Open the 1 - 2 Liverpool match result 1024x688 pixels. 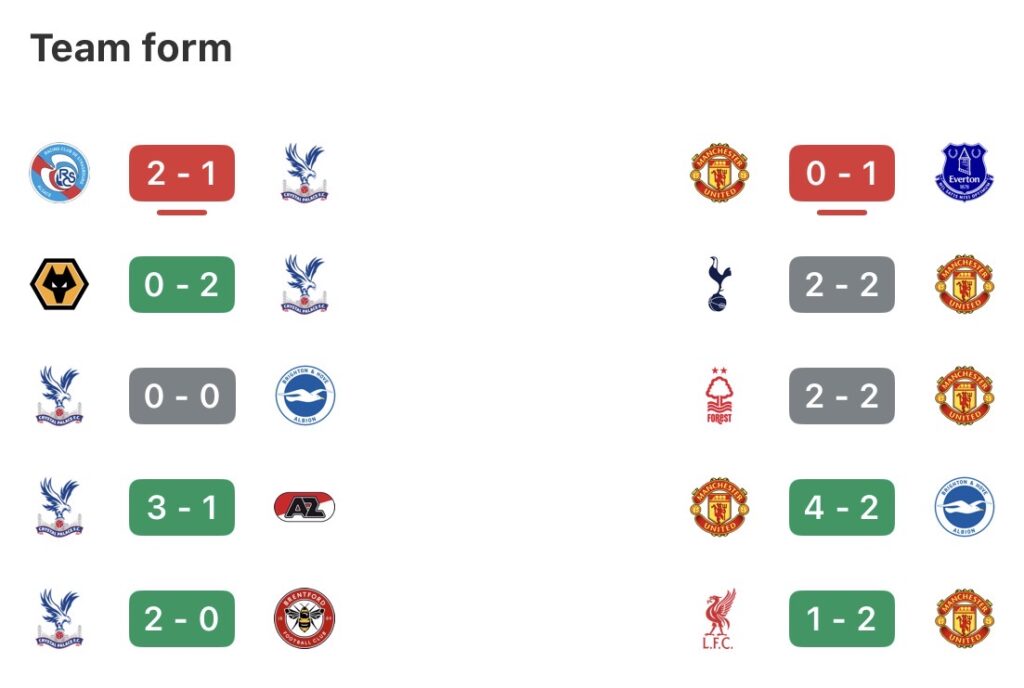pos(842,619)
